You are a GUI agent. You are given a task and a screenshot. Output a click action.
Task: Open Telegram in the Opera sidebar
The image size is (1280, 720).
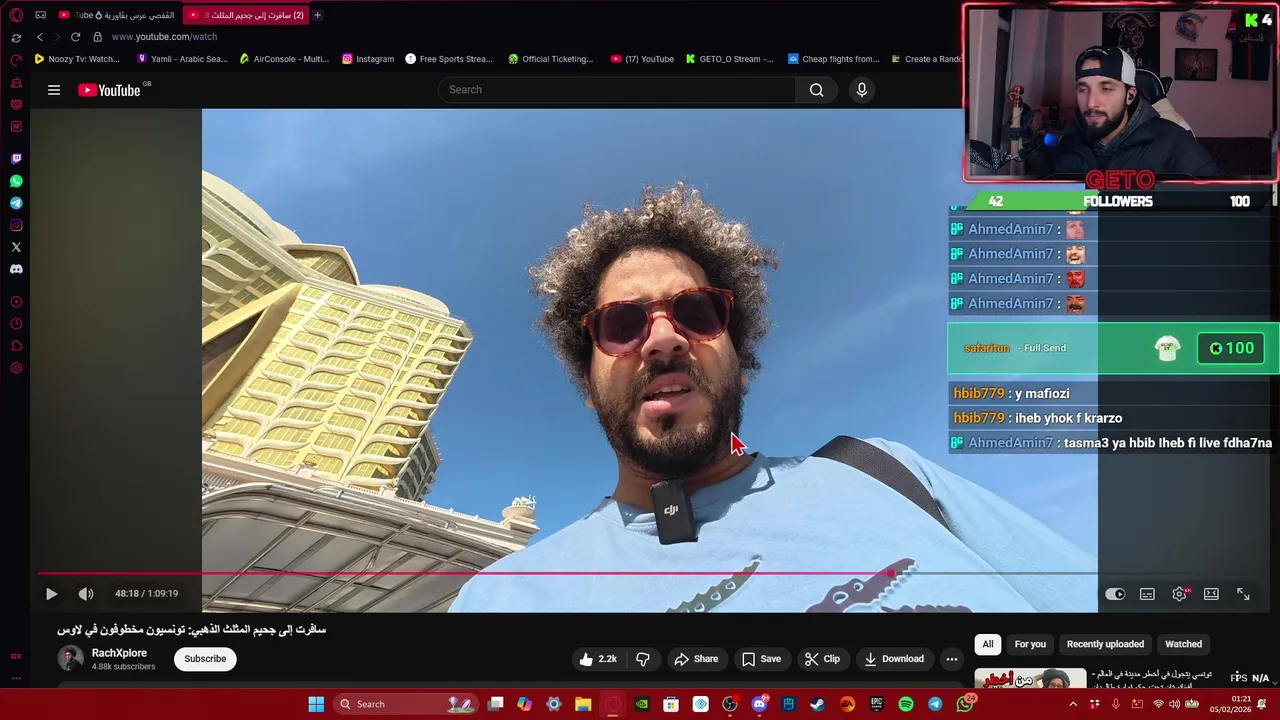click(16, 203)
